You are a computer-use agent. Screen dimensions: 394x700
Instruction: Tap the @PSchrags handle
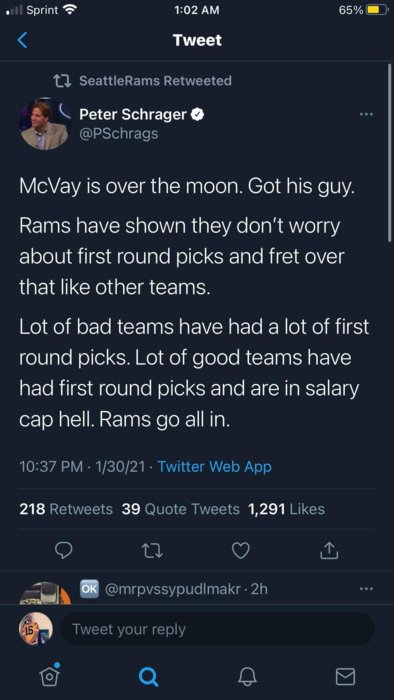pyautogui.click(x=118, y=133)
